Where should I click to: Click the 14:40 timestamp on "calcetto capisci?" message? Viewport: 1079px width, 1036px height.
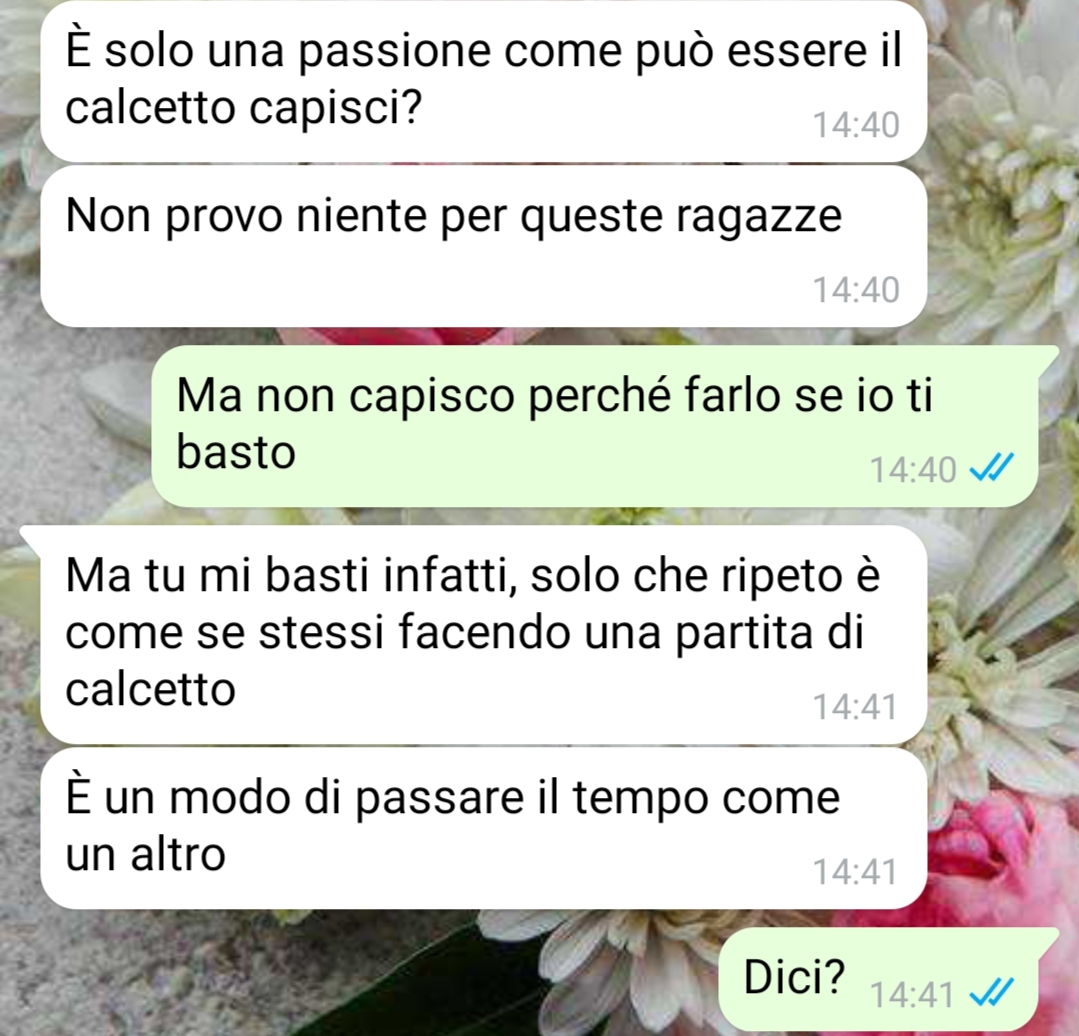tap(856, 125)
